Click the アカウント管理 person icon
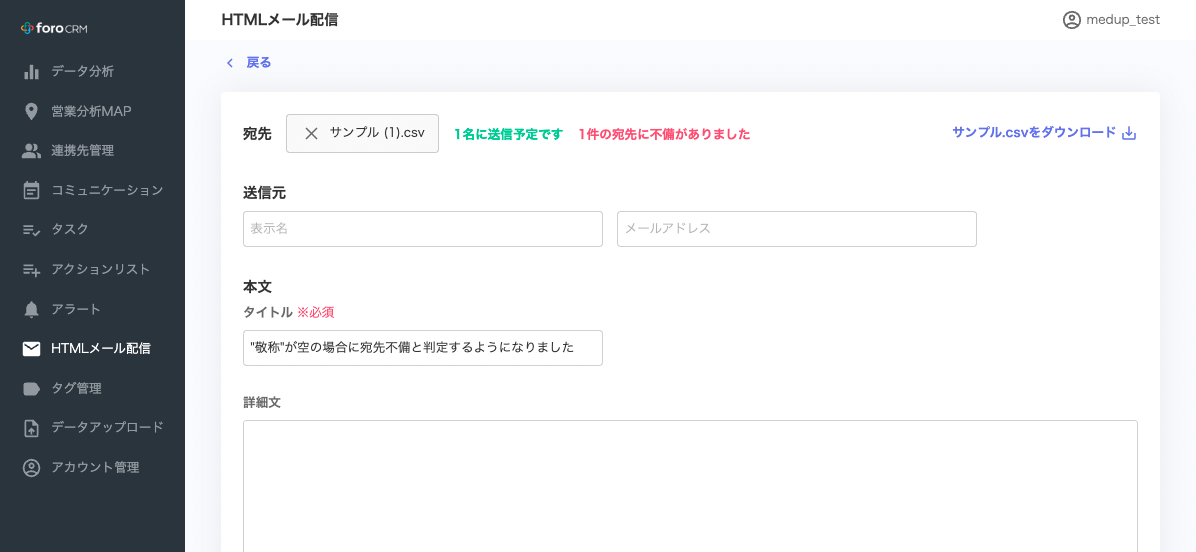Screen dimensions: 1196x552 tap(31, 467)
